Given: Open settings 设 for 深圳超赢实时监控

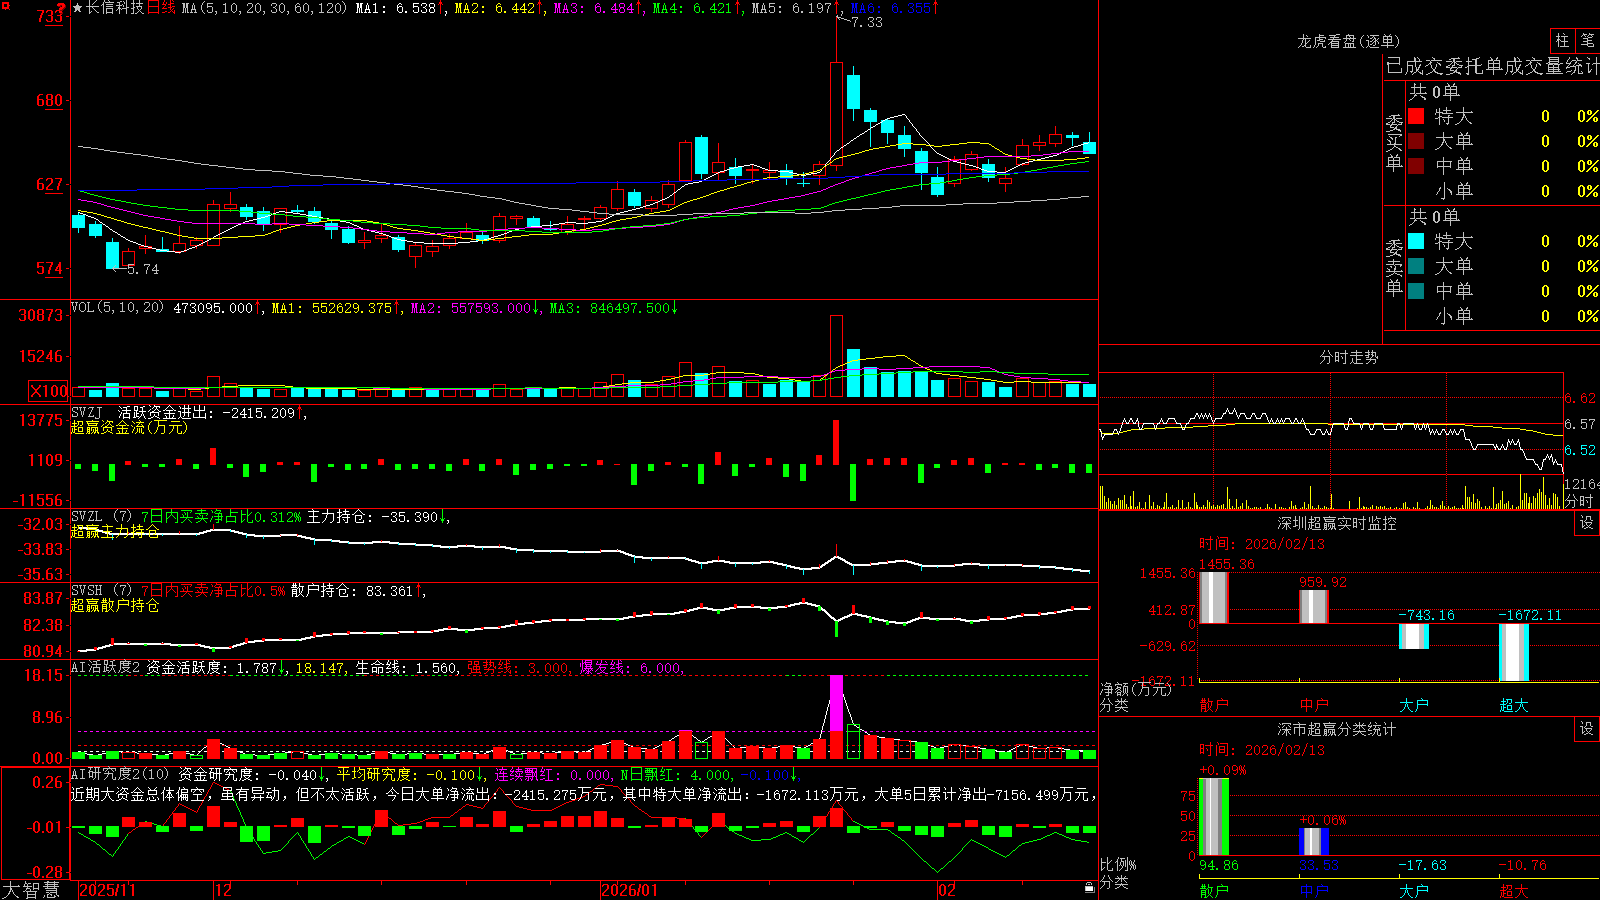Looking at the screenshot, I should 1587,523.
